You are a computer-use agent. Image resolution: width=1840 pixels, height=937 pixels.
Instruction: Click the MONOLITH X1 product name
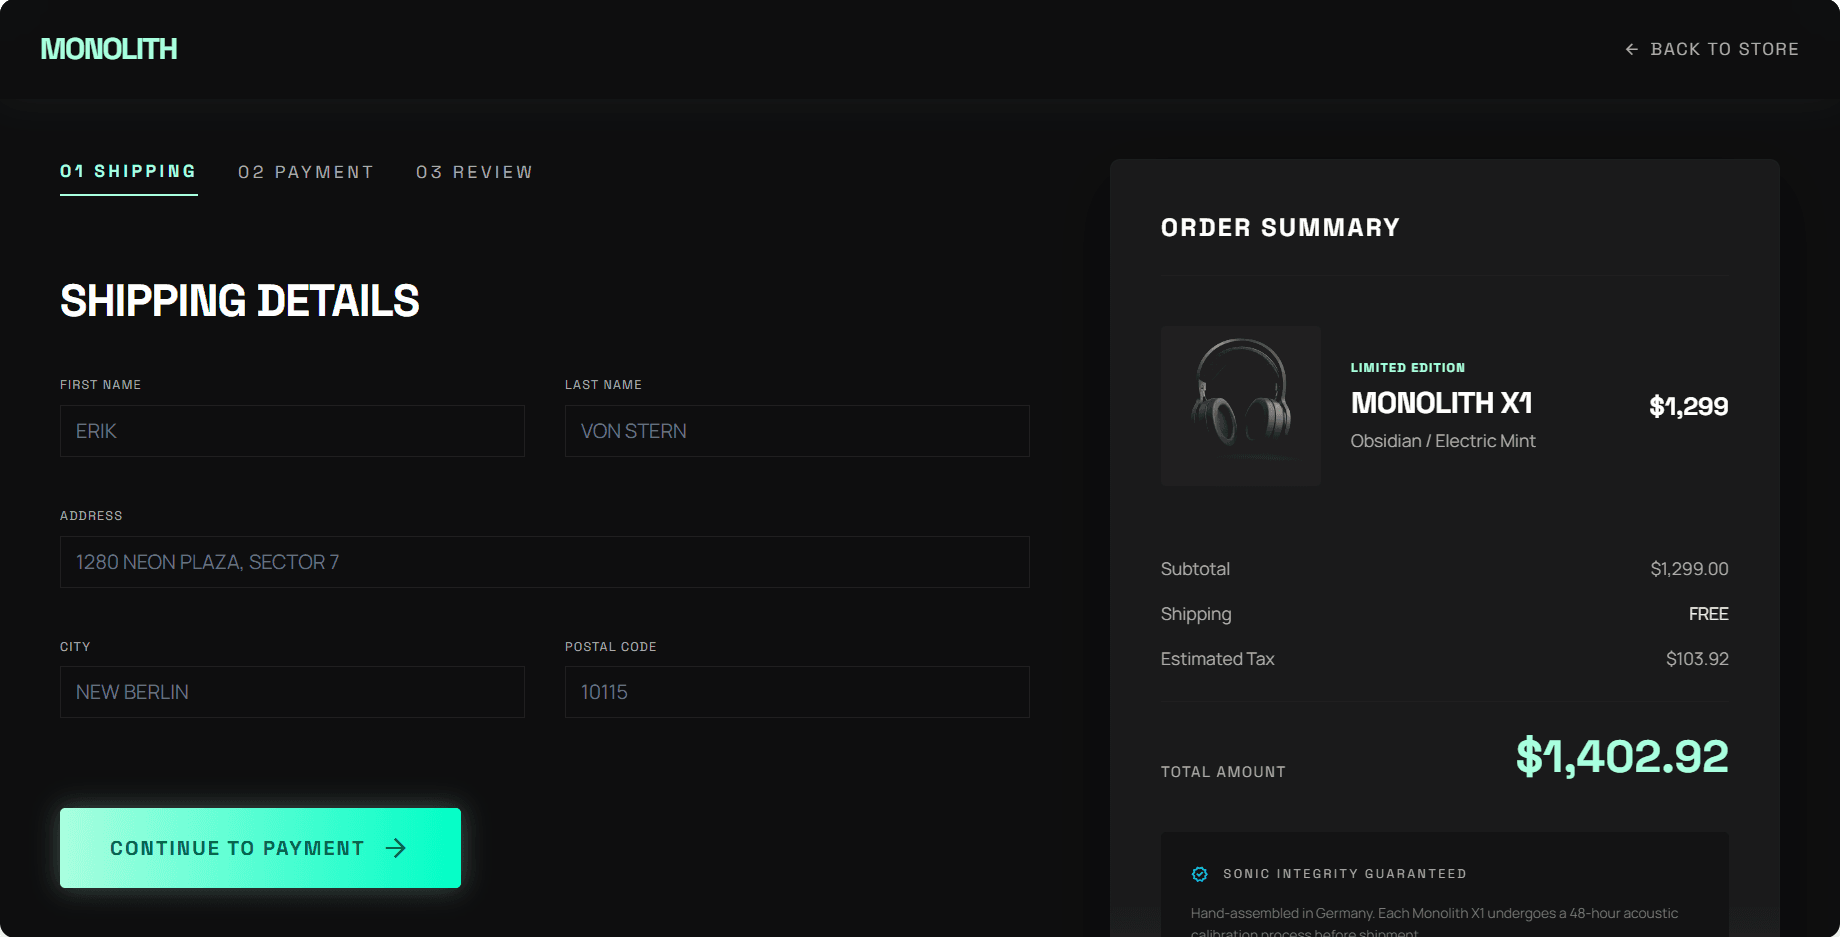coord(1440,402)
